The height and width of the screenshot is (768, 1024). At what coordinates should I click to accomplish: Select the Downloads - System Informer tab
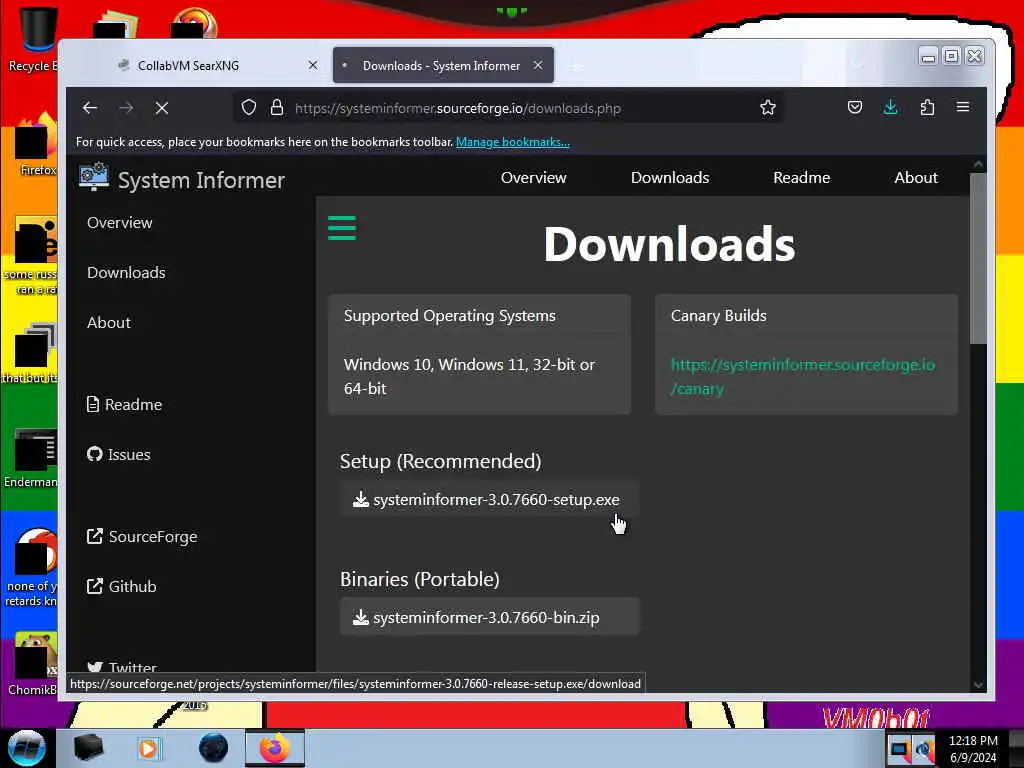coord(443,65)
